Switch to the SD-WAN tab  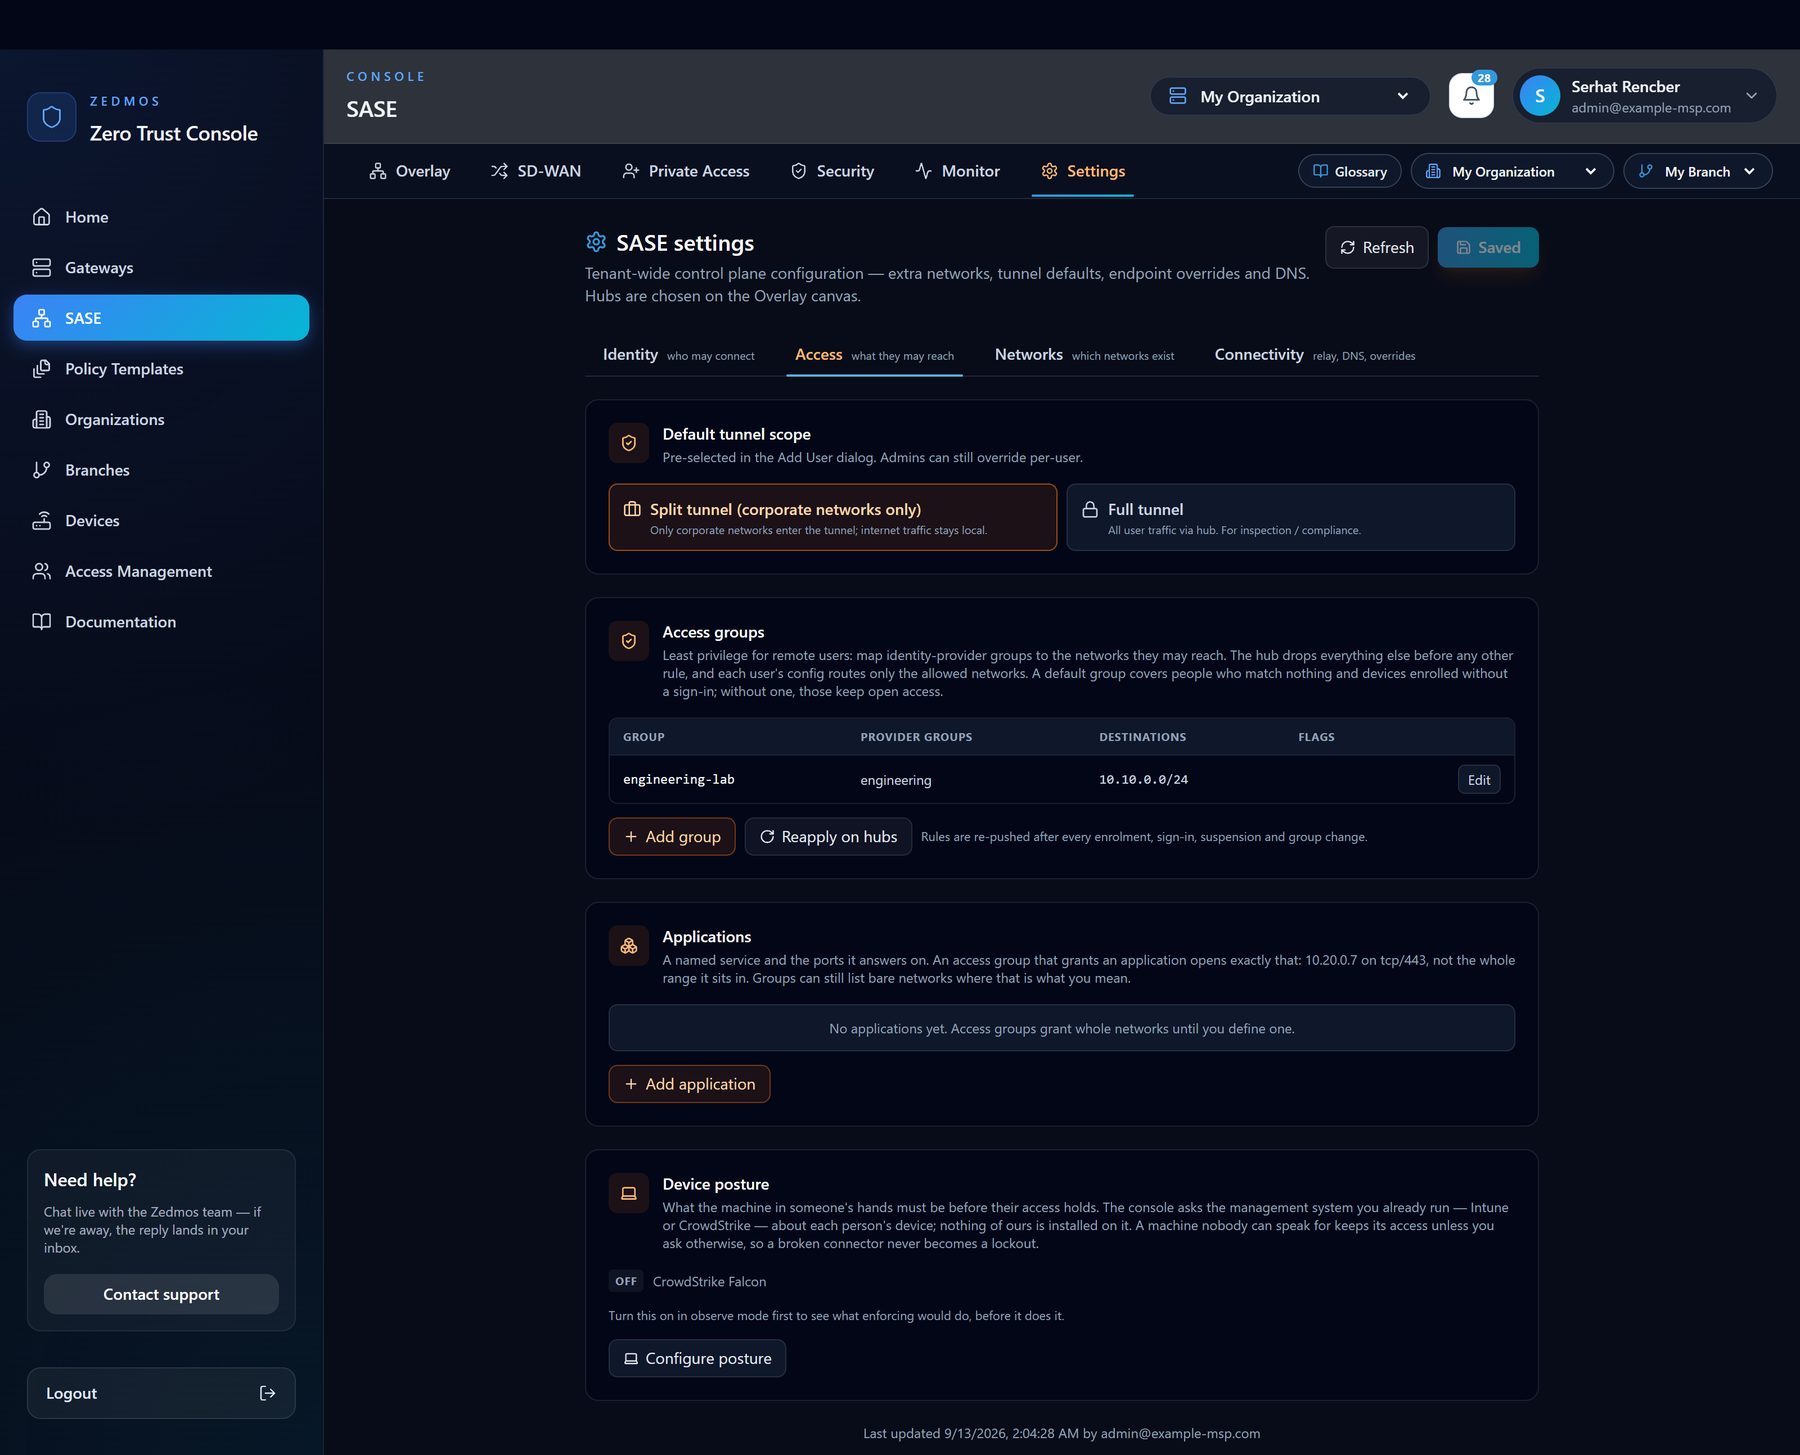[x=536, y=171]
